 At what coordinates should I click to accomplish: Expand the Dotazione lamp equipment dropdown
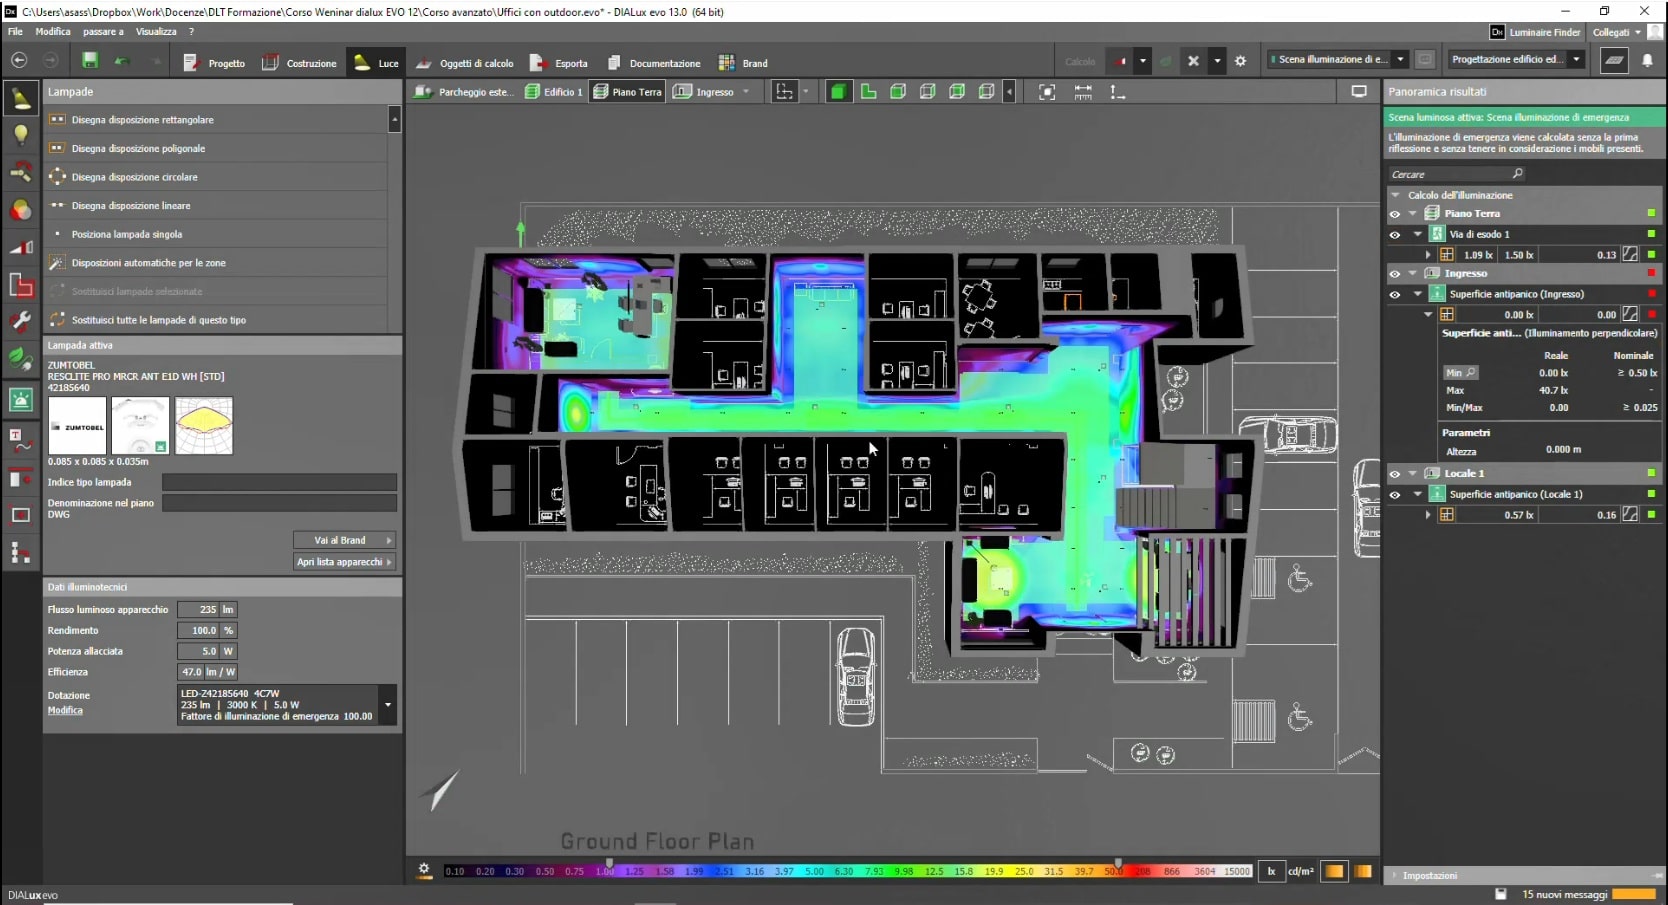coord(388,705)
